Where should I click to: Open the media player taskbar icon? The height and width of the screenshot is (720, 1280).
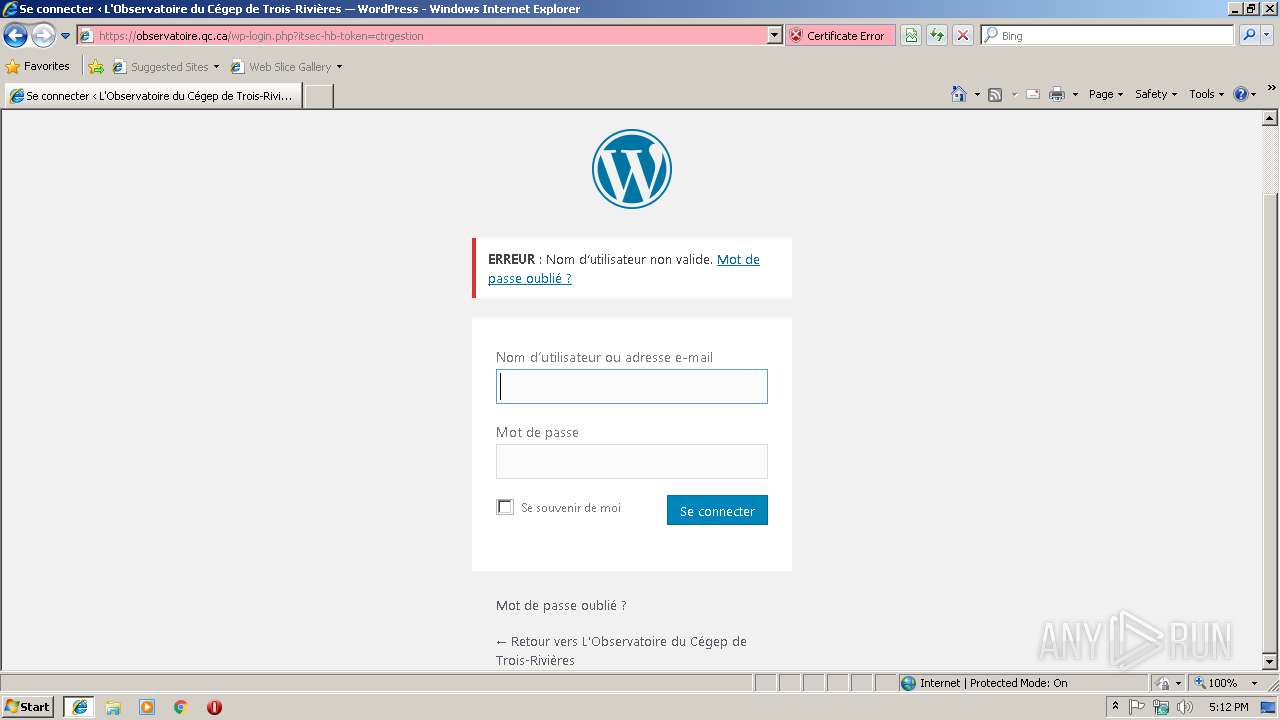[147, 707]
